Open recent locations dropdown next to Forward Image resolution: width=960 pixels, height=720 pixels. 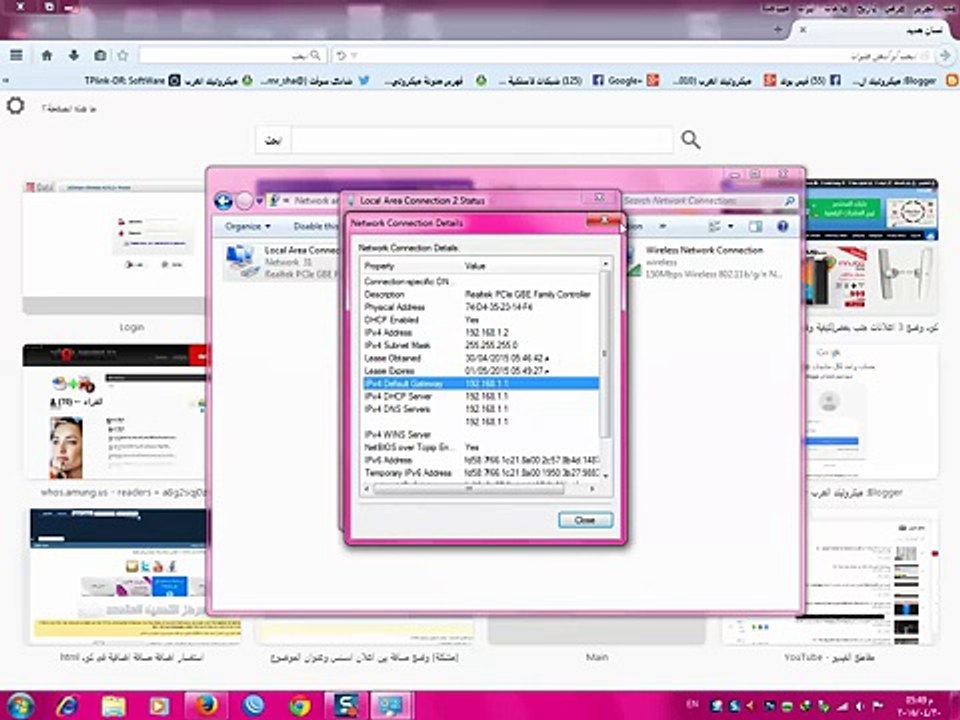(259, 201)
